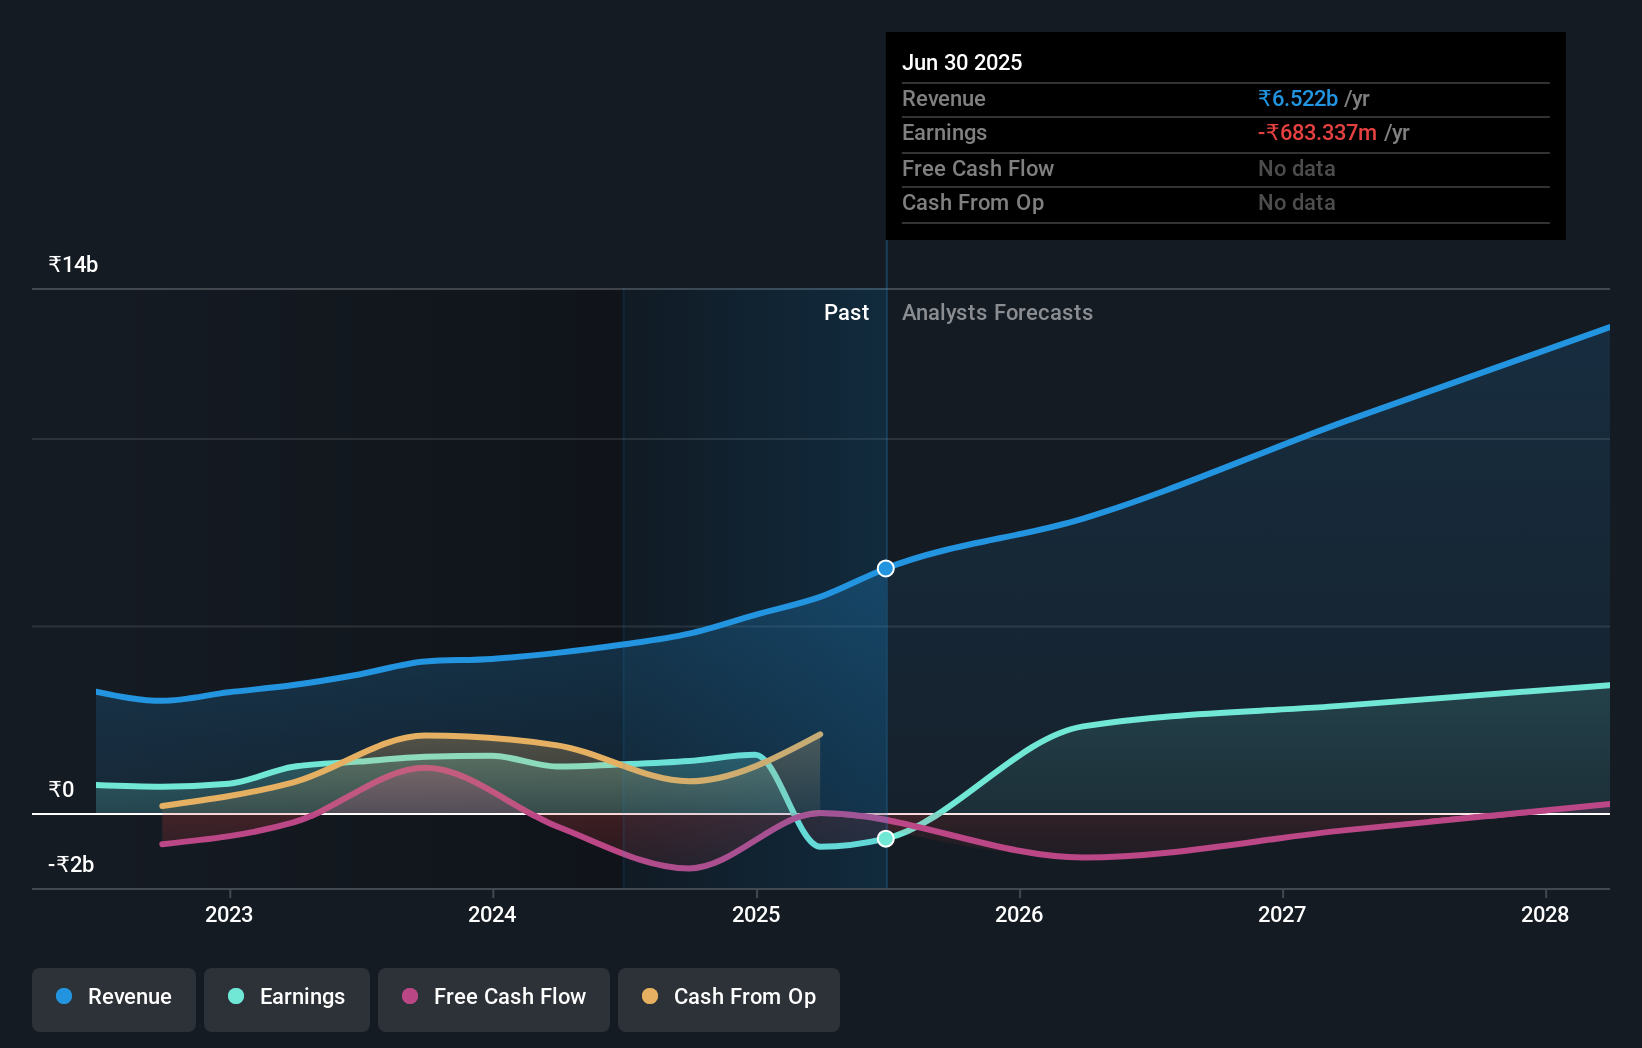Click the Free Cash Flow legend button
This screenshot has height=1048, width=1642.
493,998
